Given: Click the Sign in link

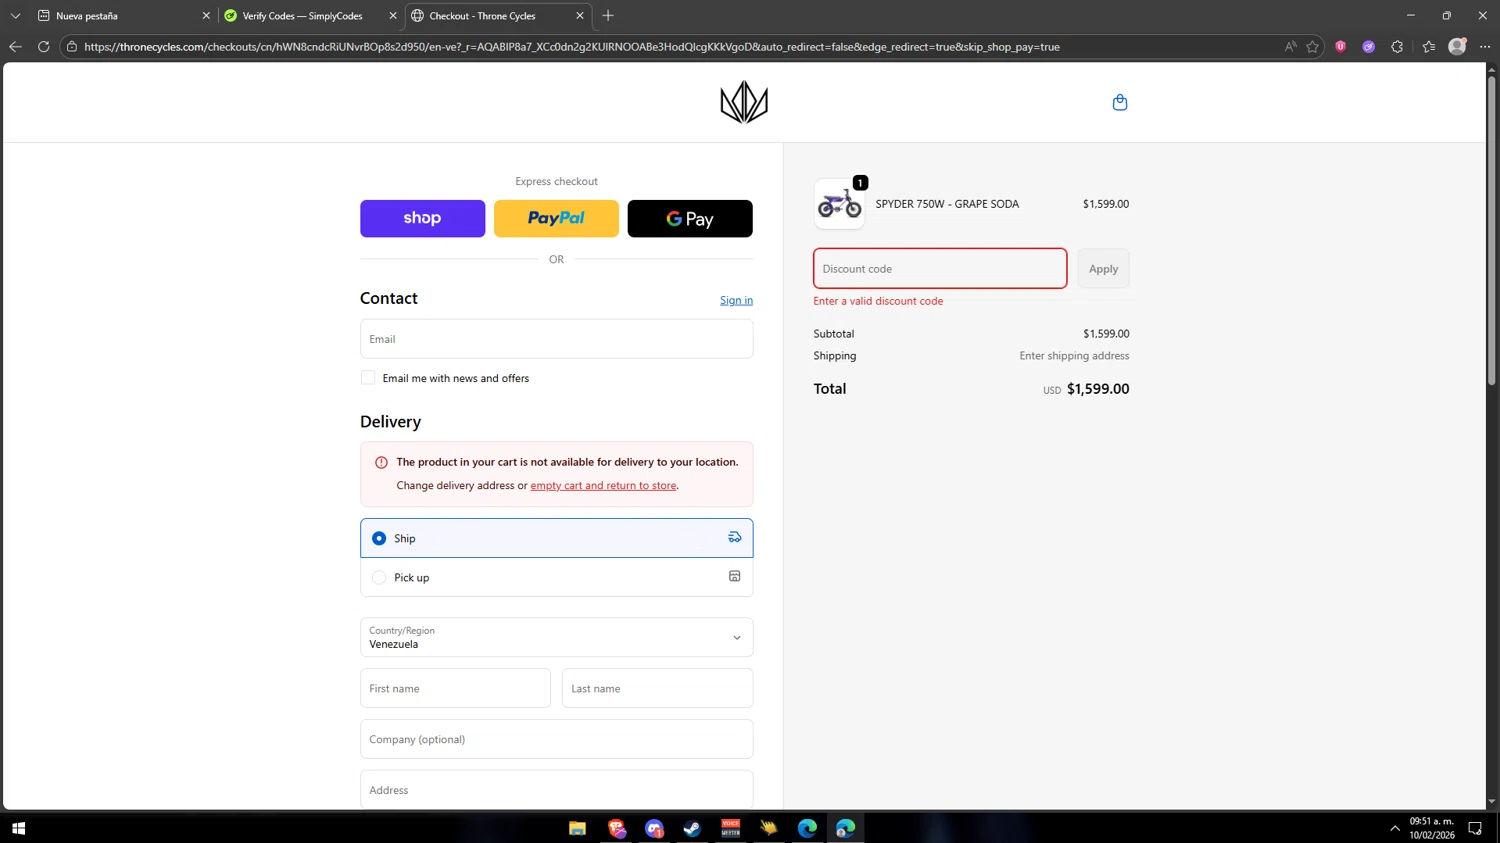Looking at the screenshot, I should point(736,300).
